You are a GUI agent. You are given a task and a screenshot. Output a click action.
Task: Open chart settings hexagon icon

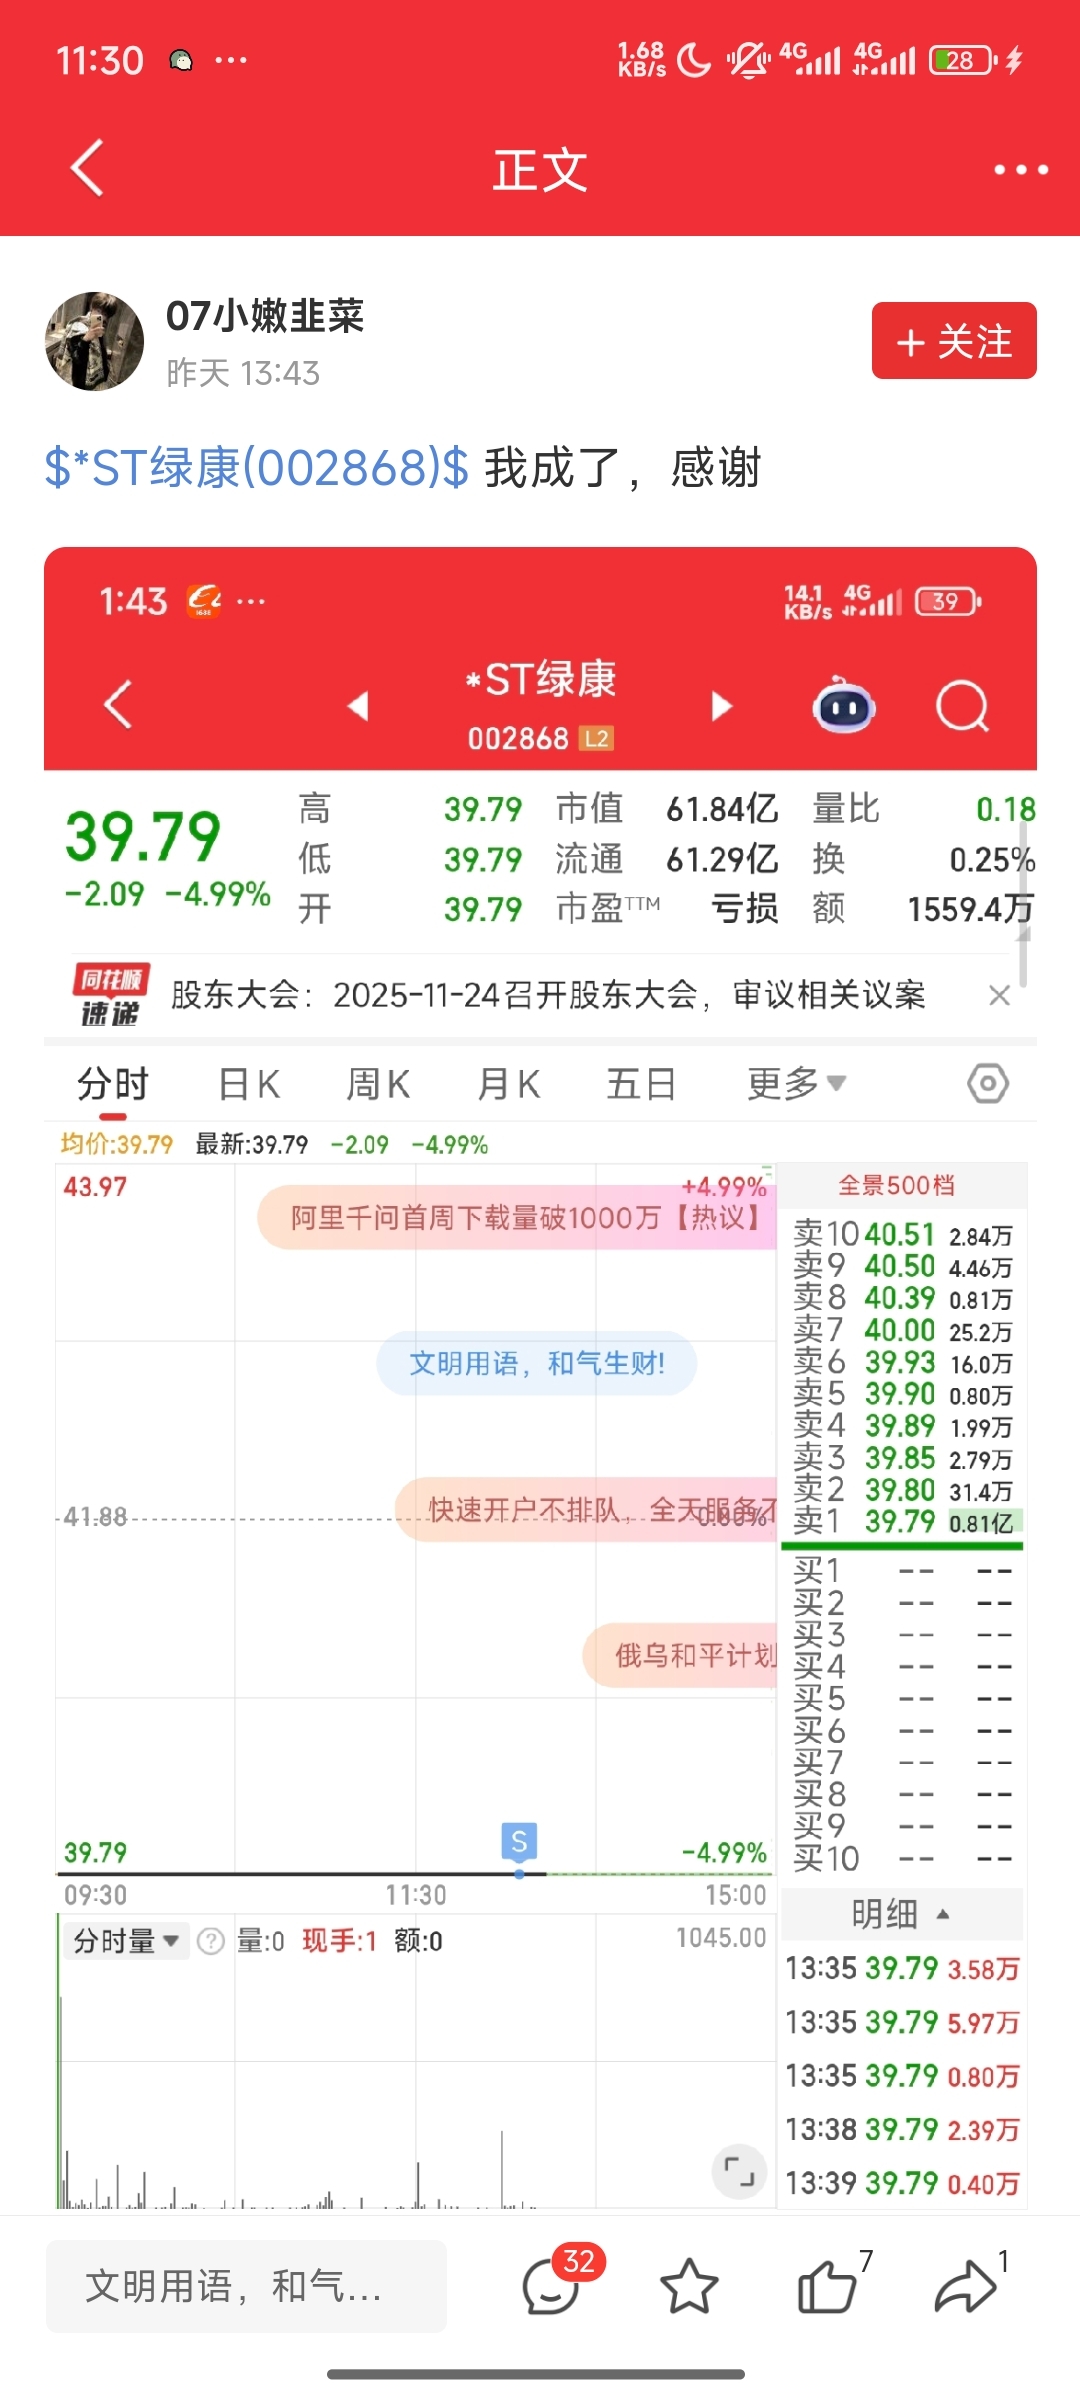[x=988, y=1083]
